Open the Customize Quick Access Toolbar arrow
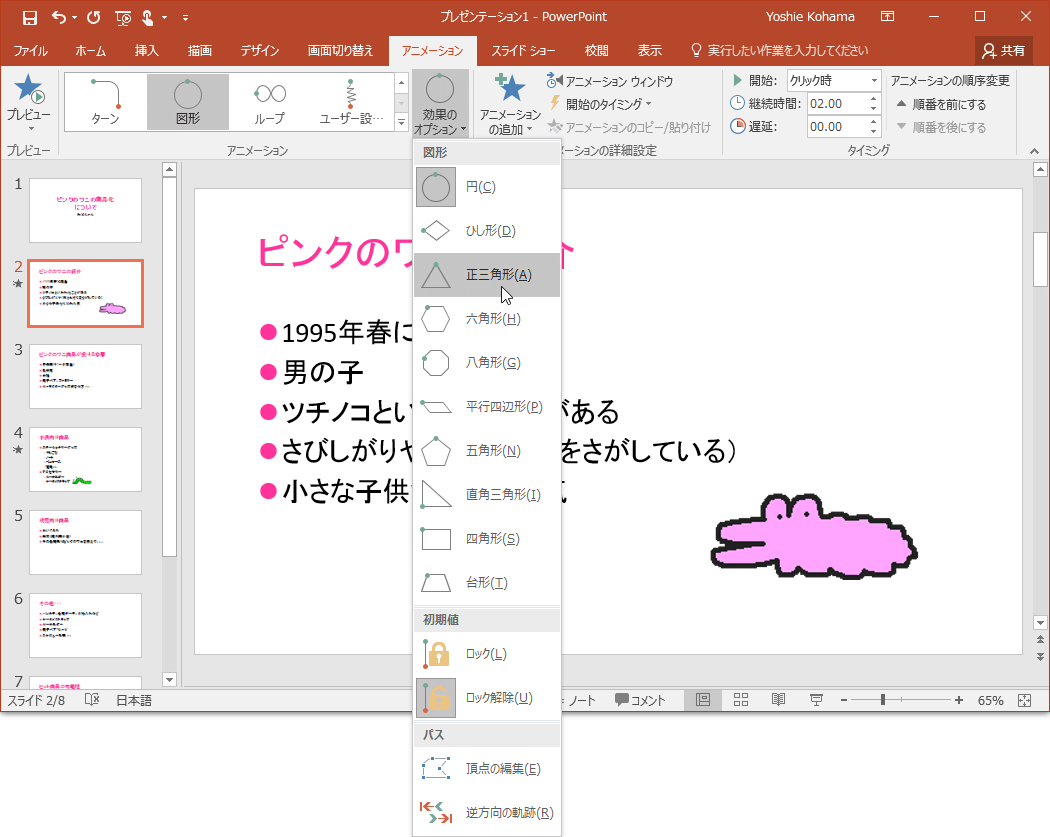1050x837 pixels. tap(185, 18)
